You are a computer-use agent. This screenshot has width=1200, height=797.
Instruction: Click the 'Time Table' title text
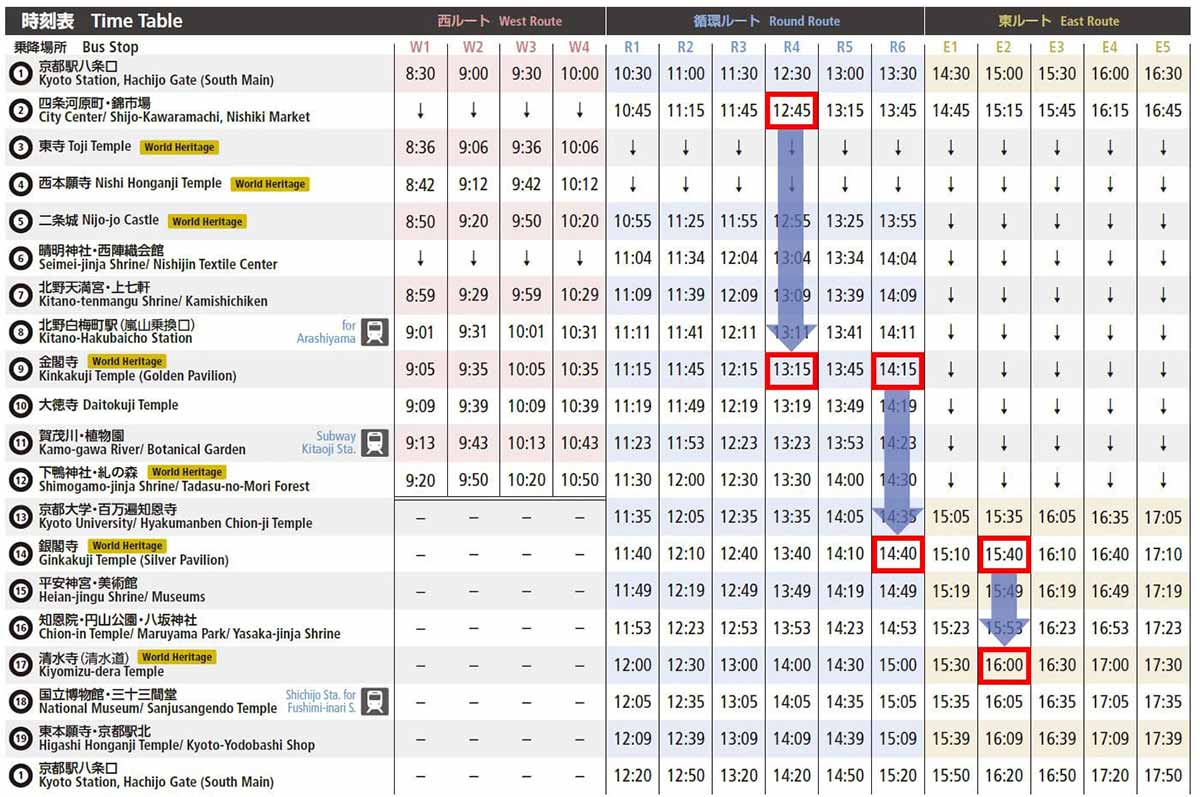137,21
